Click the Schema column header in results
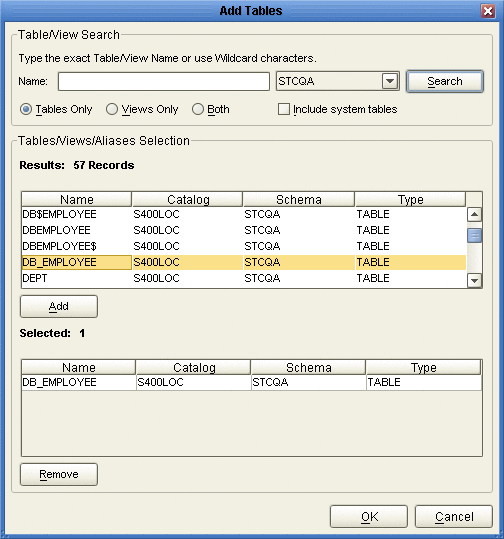 click(298, 199)
